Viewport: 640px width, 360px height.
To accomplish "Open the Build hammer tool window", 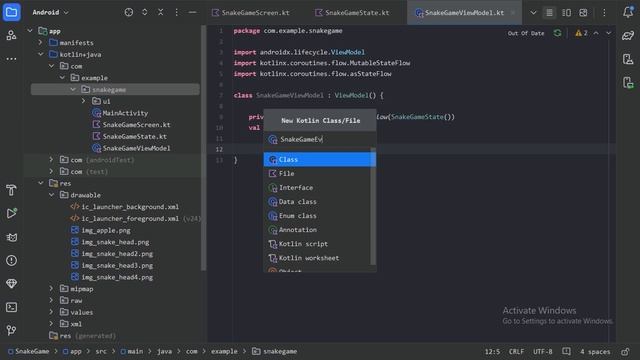I will click(x=11, y=190).
